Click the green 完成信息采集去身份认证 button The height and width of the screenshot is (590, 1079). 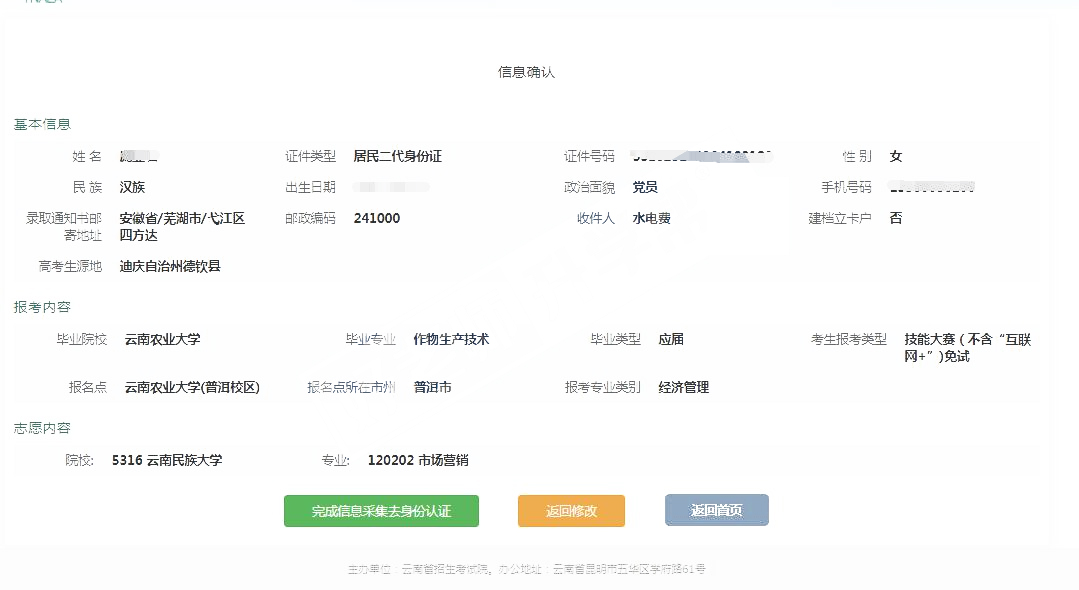point(381,511)
